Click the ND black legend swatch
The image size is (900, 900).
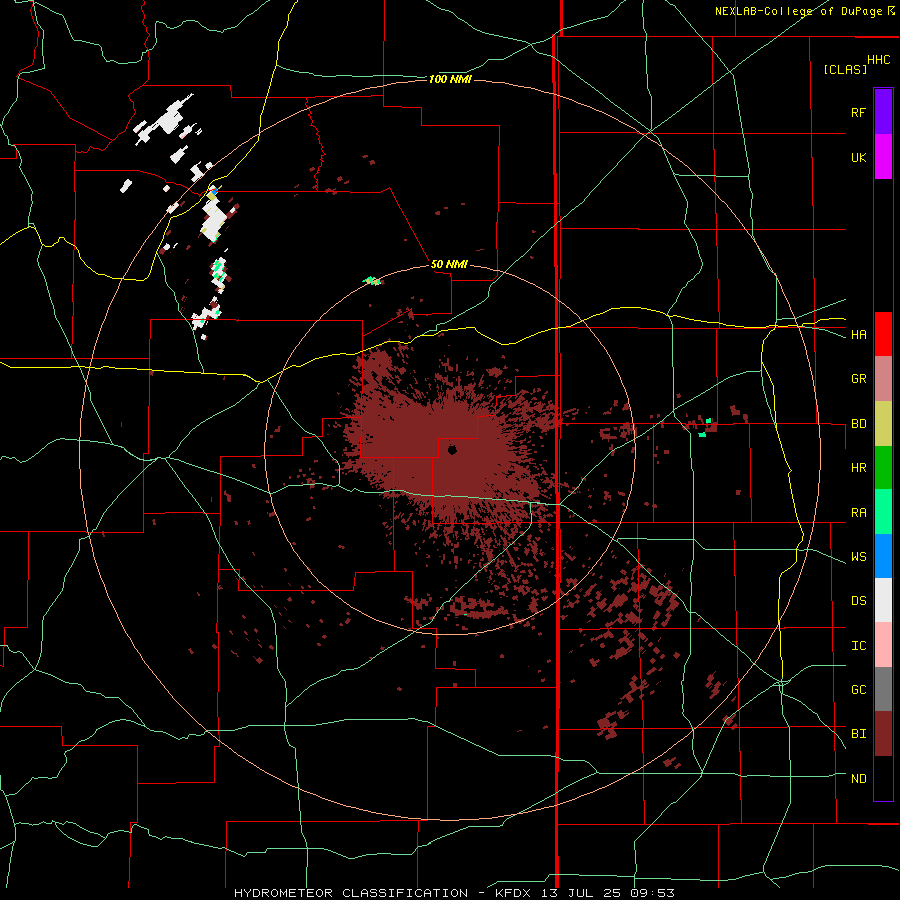[x=883, y=778]
